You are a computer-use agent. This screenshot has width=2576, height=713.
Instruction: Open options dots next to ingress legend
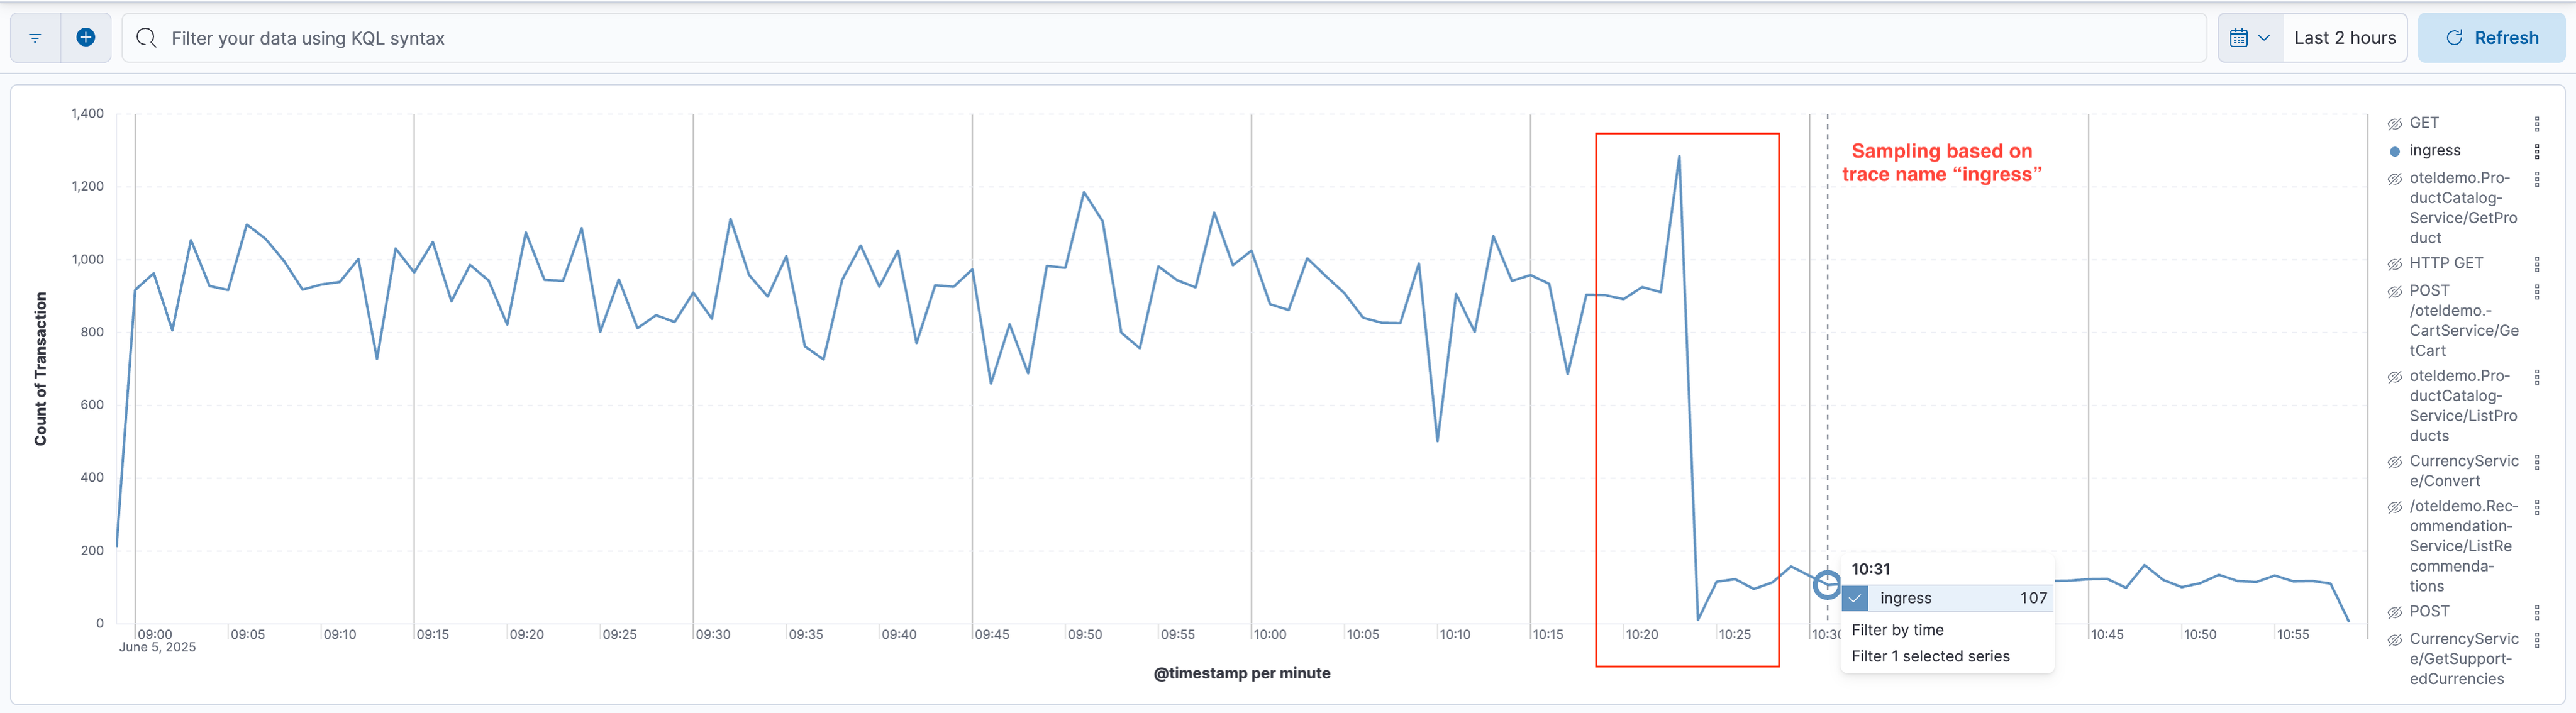[2537, 151]
